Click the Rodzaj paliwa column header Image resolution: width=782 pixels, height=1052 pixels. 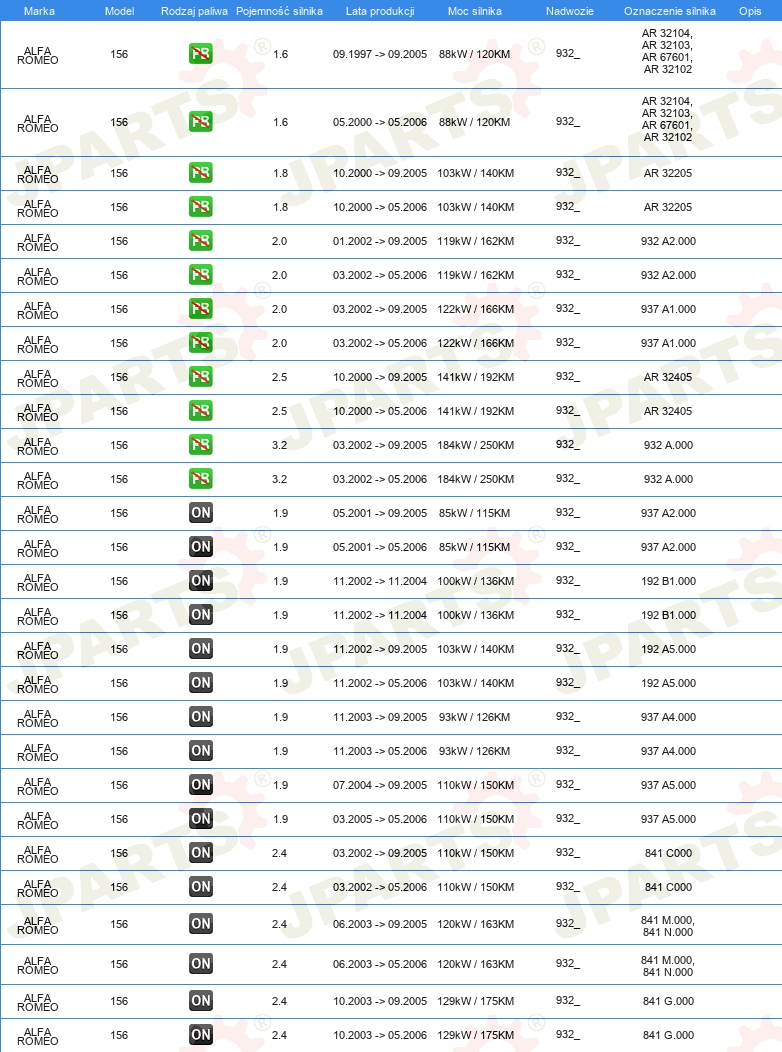coord(194,11)
